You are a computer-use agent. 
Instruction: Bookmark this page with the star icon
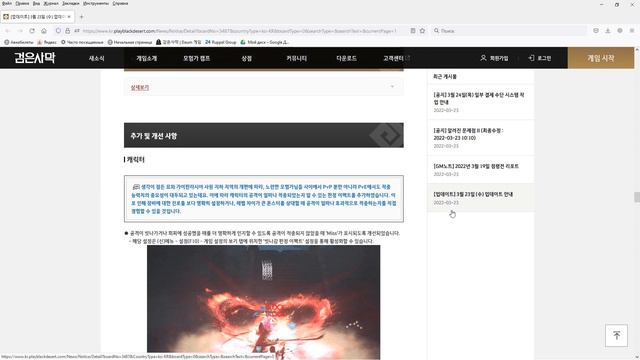click(x=422, y=31)
